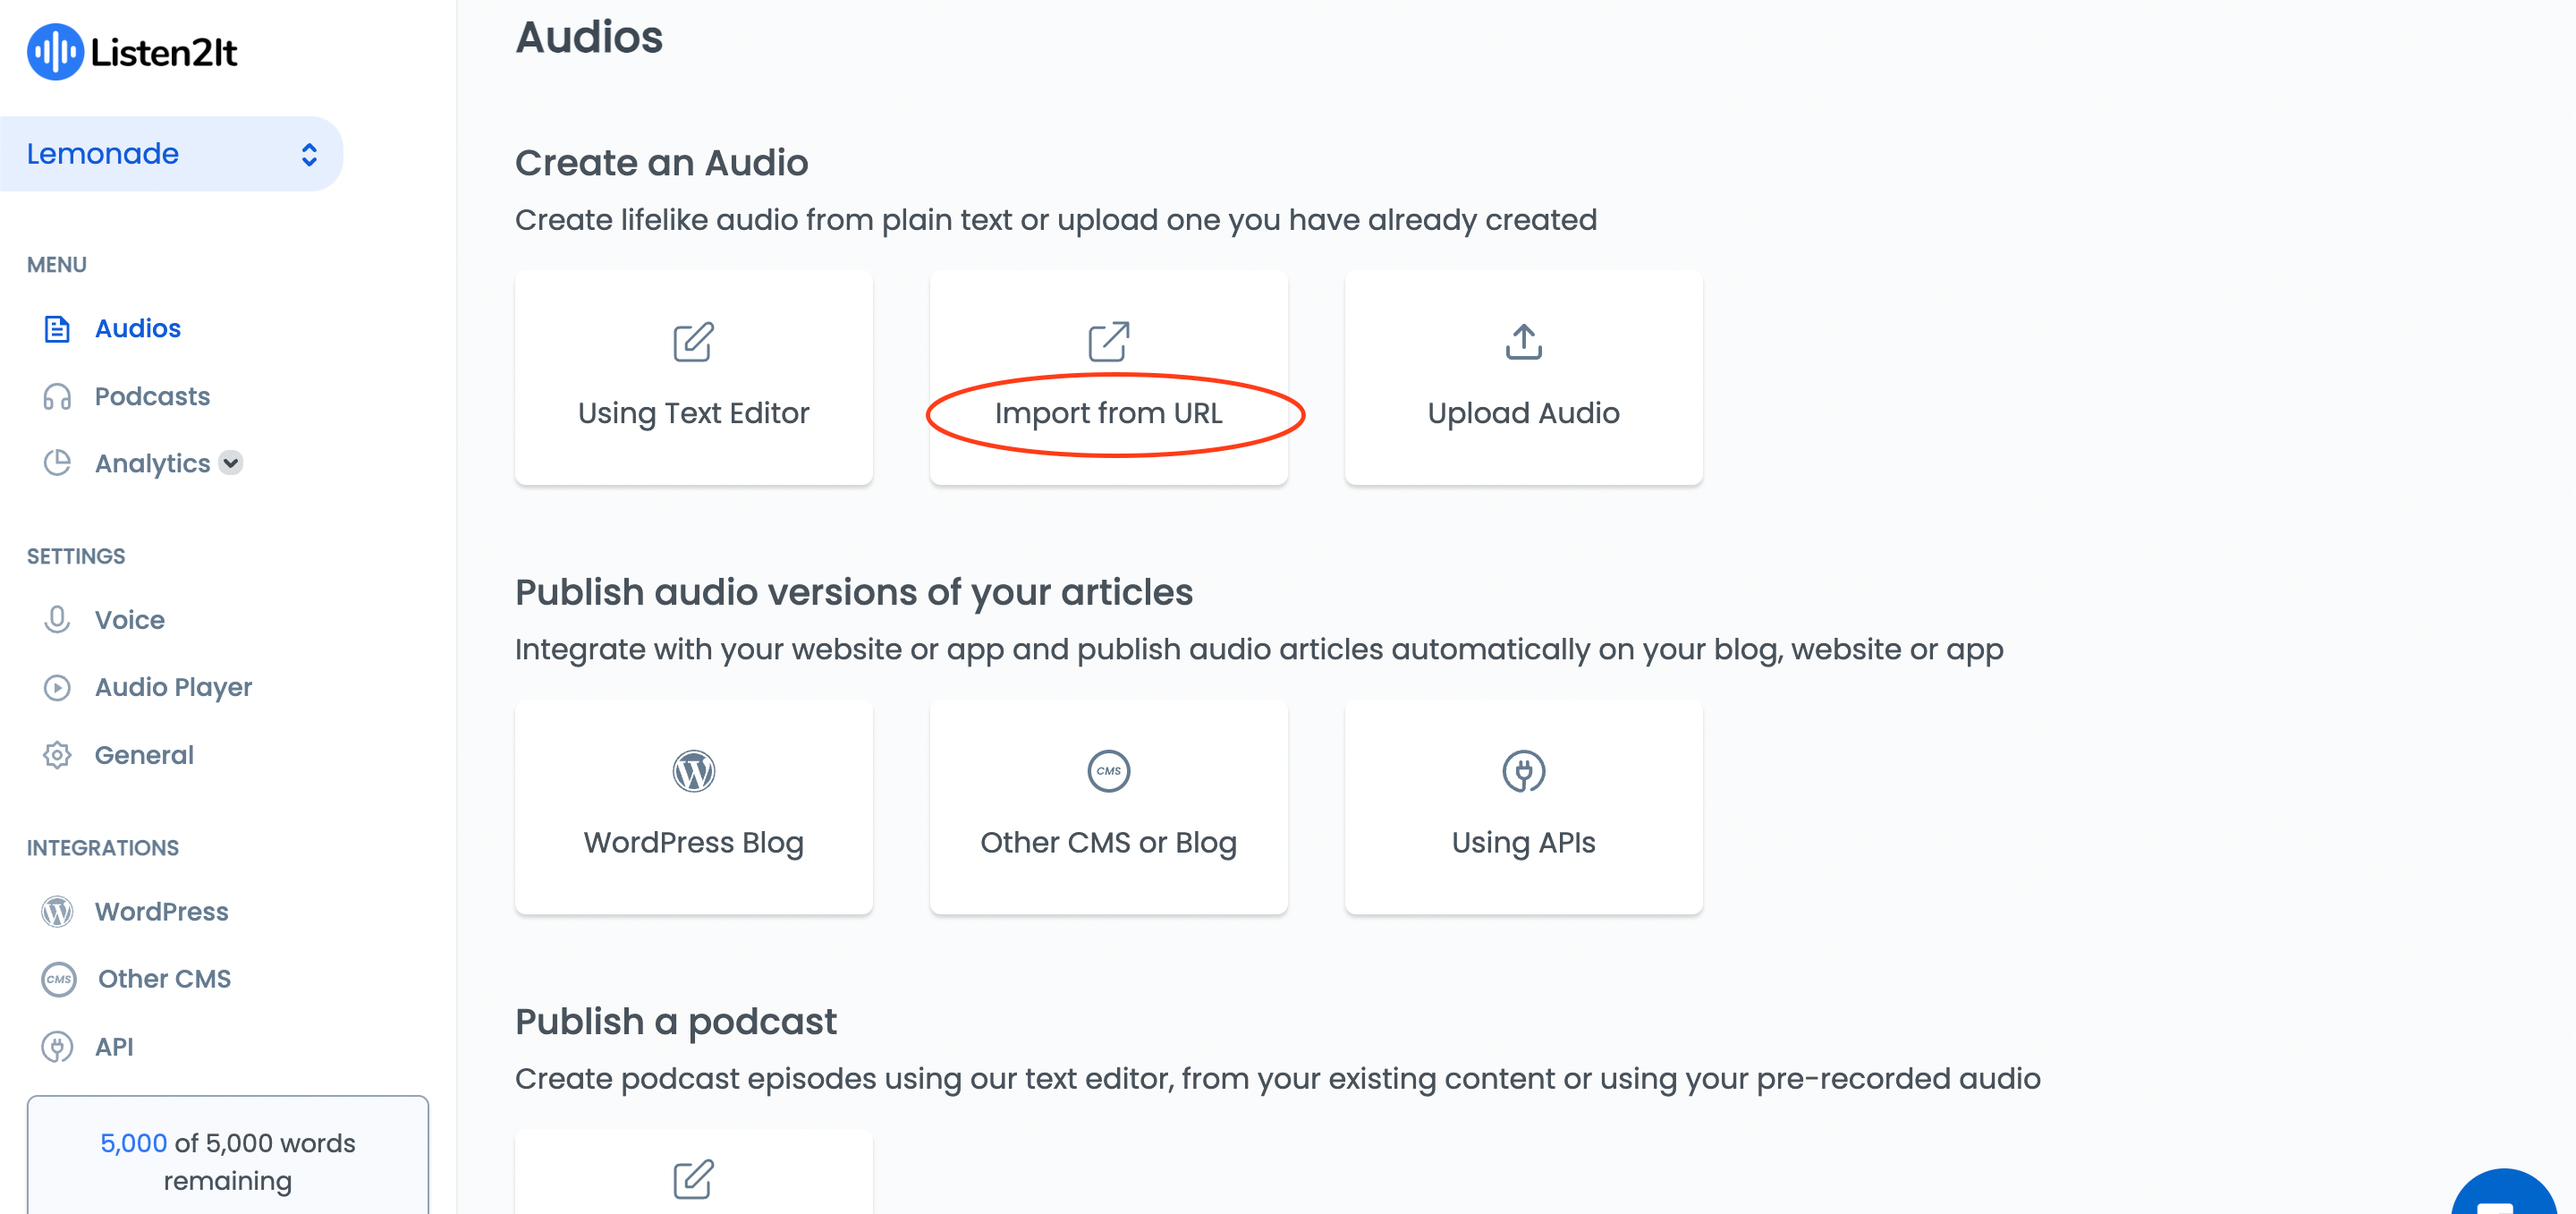2576x1214 pixels.
Task: Open the Other CMS integration
Action: point(164,979)
